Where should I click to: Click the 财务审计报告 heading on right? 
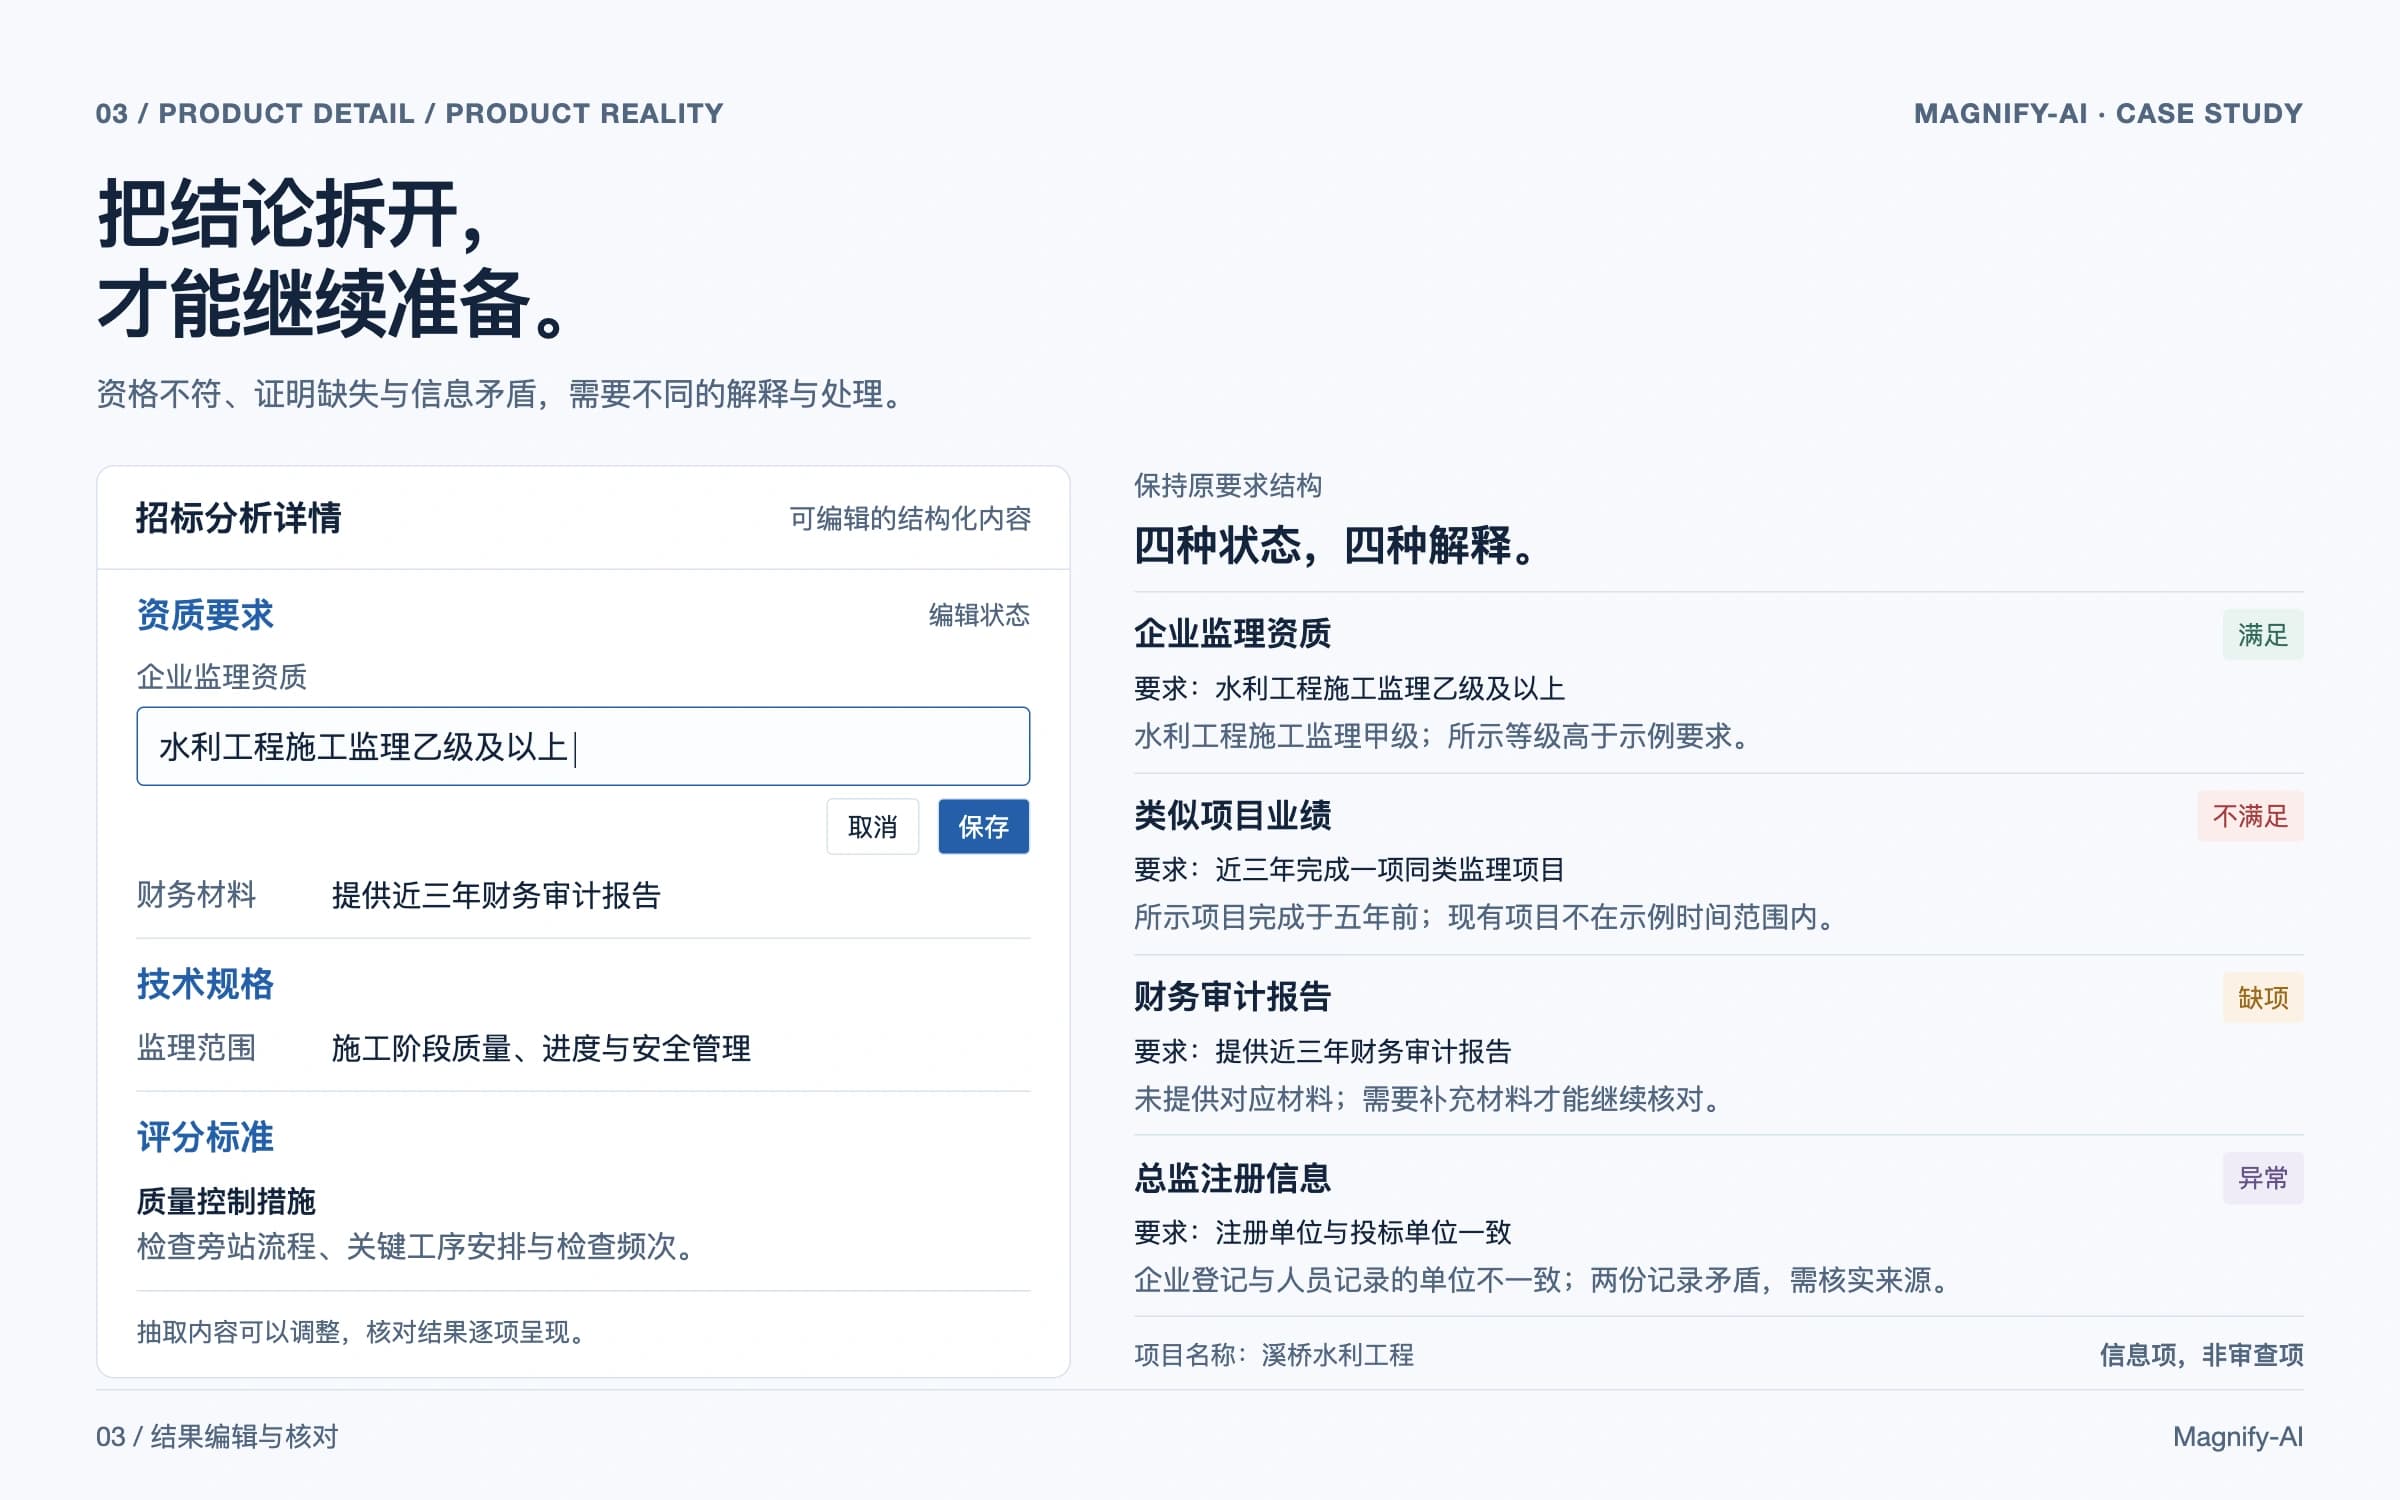1232,996
